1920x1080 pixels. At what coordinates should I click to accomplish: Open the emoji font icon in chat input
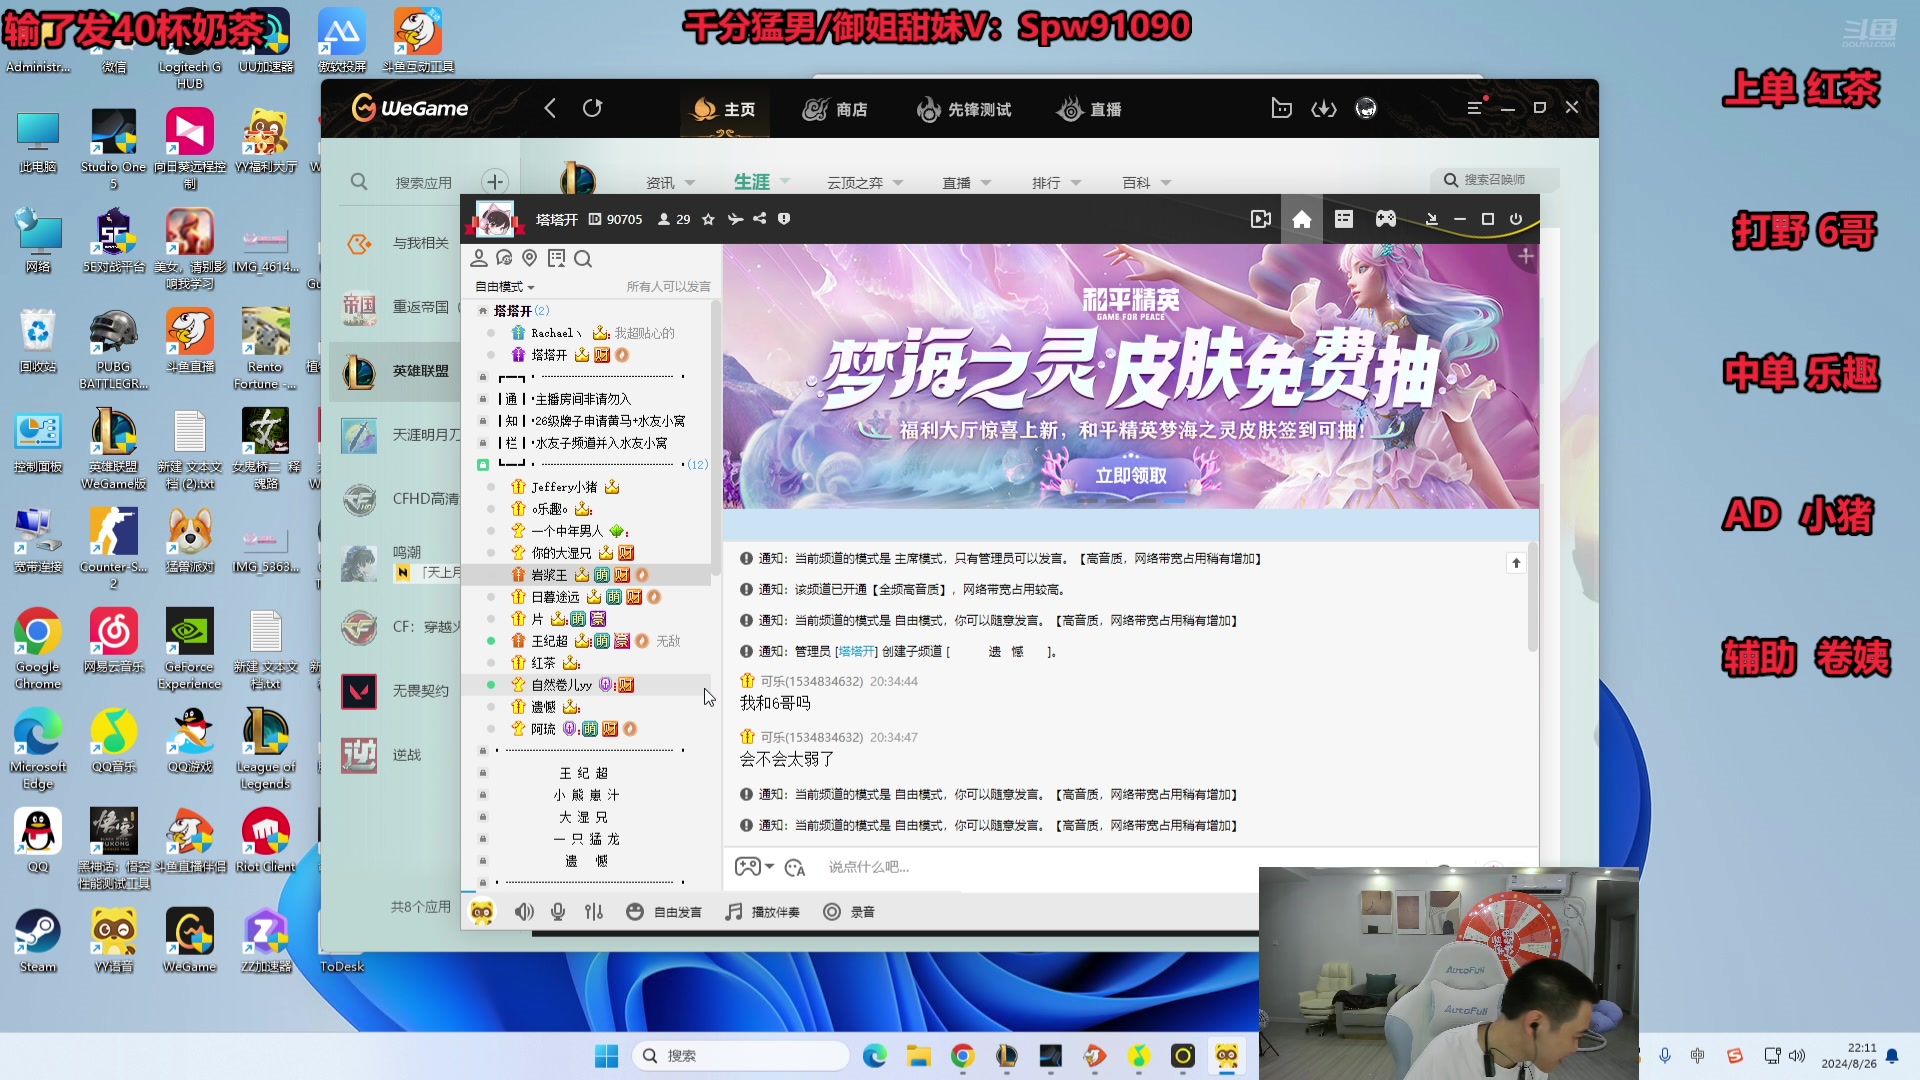click(x=795, y=868)
